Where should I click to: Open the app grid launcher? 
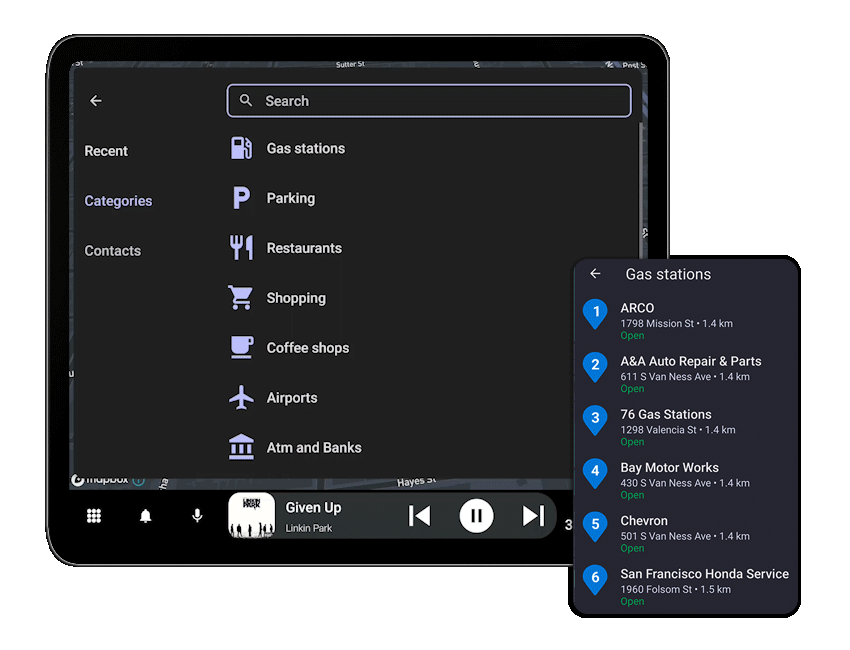pos(94,516)
